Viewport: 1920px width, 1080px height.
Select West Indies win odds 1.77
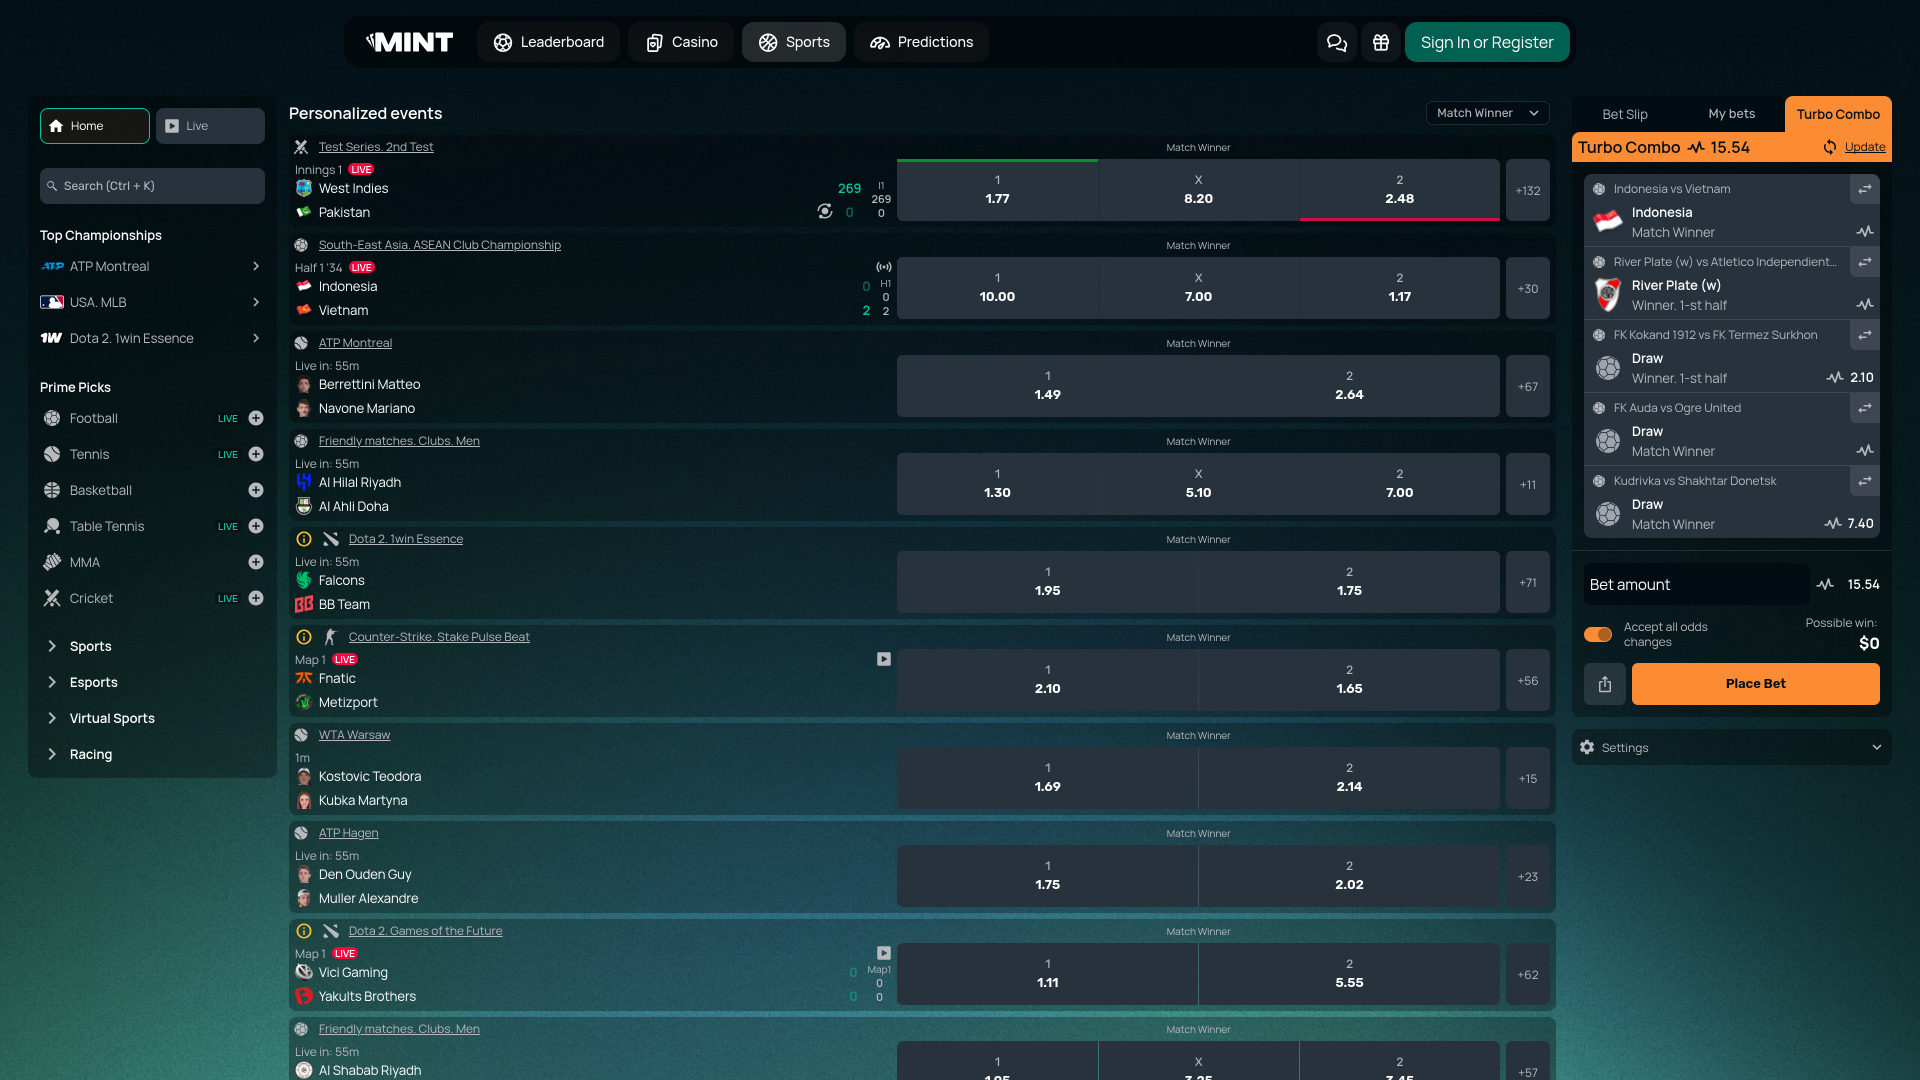pos(997,190)
